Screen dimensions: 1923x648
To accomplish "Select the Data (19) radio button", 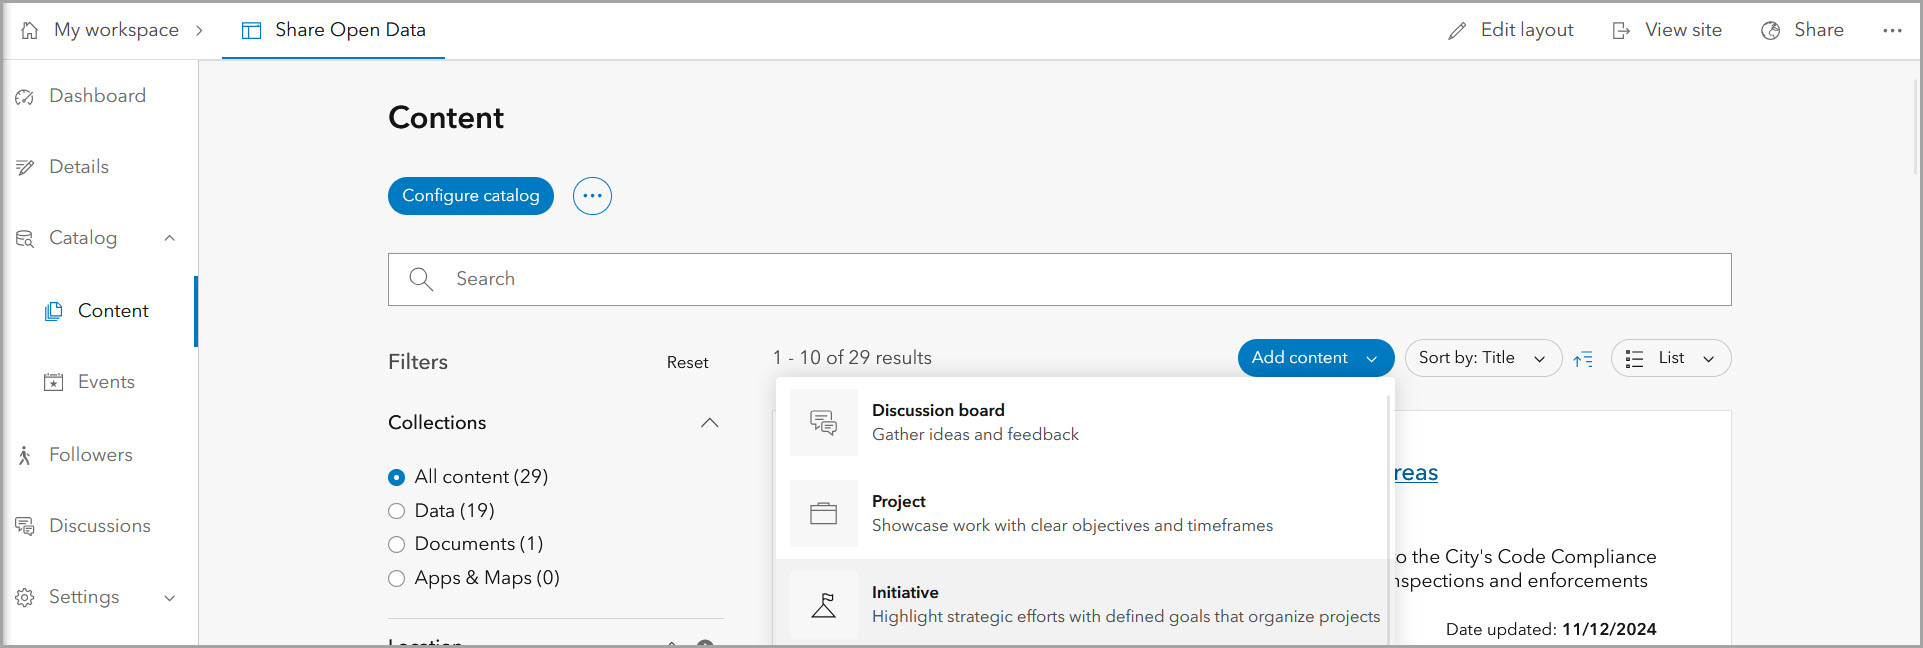I will [x=397, y=511].
